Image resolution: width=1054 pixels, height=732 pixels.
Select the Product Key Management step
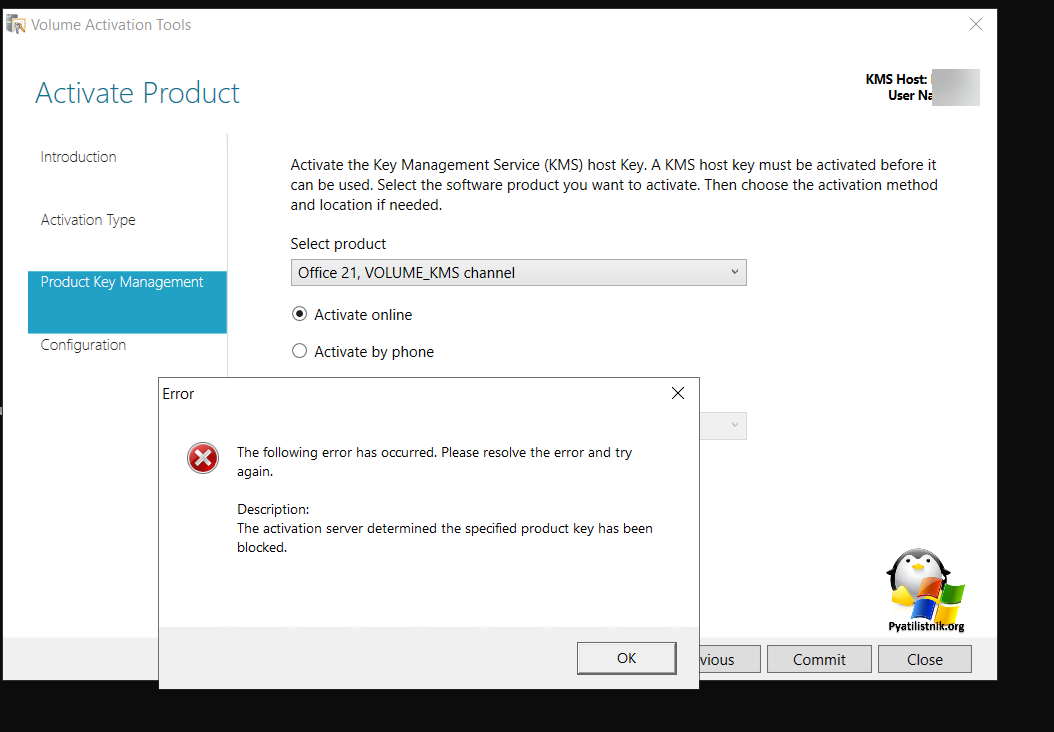point(127,302)
